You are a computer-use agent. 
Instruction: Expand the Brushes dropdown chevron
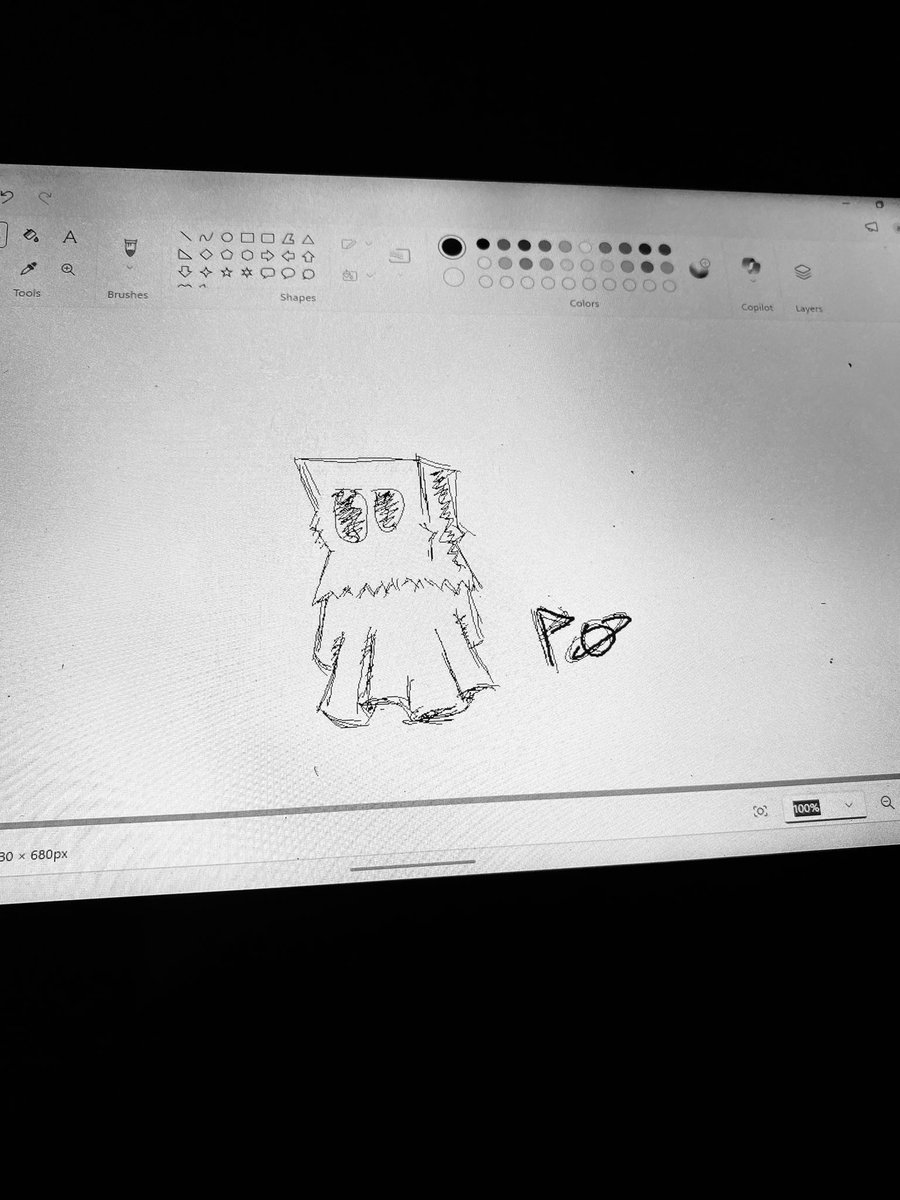(x=129, y=268)
